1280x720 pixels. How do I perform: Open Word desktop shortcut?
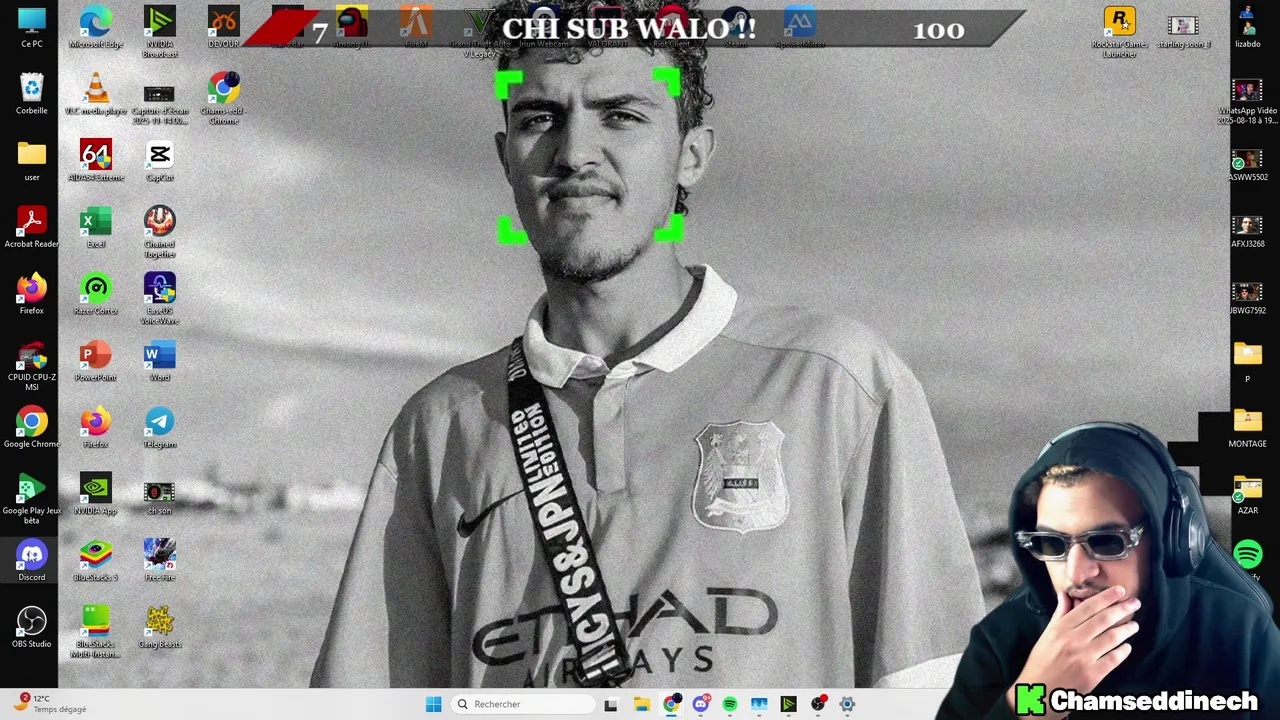[x=159, y=361]
